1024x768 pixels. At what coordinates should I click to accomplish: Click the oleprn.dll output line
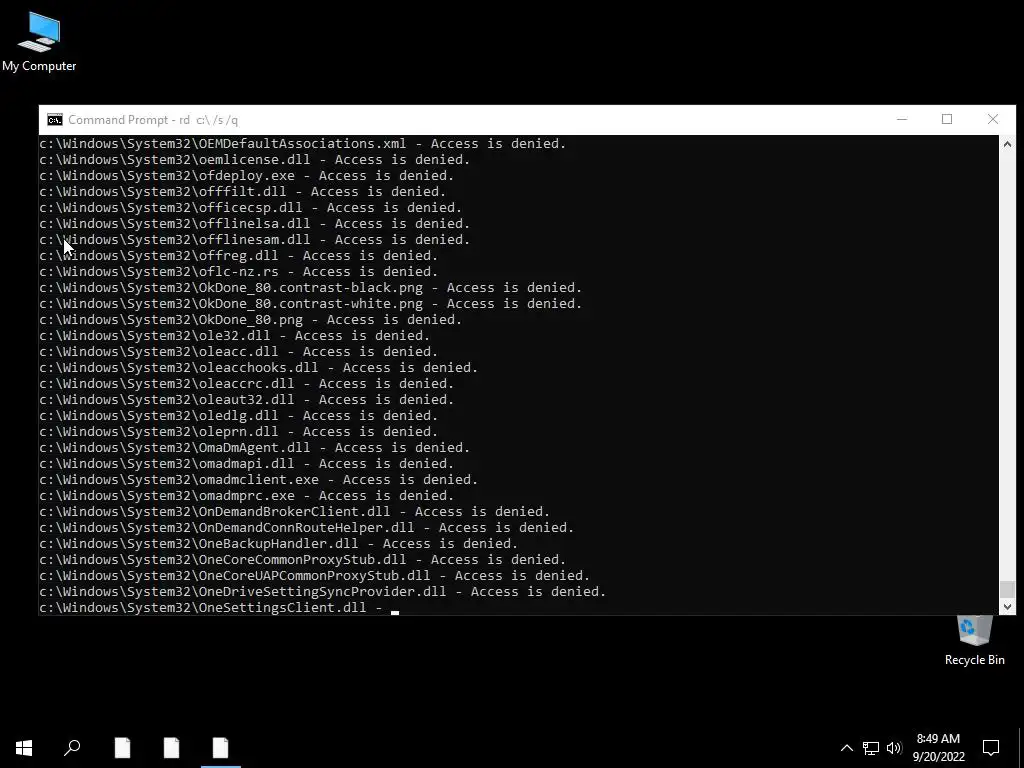(238, 432)
